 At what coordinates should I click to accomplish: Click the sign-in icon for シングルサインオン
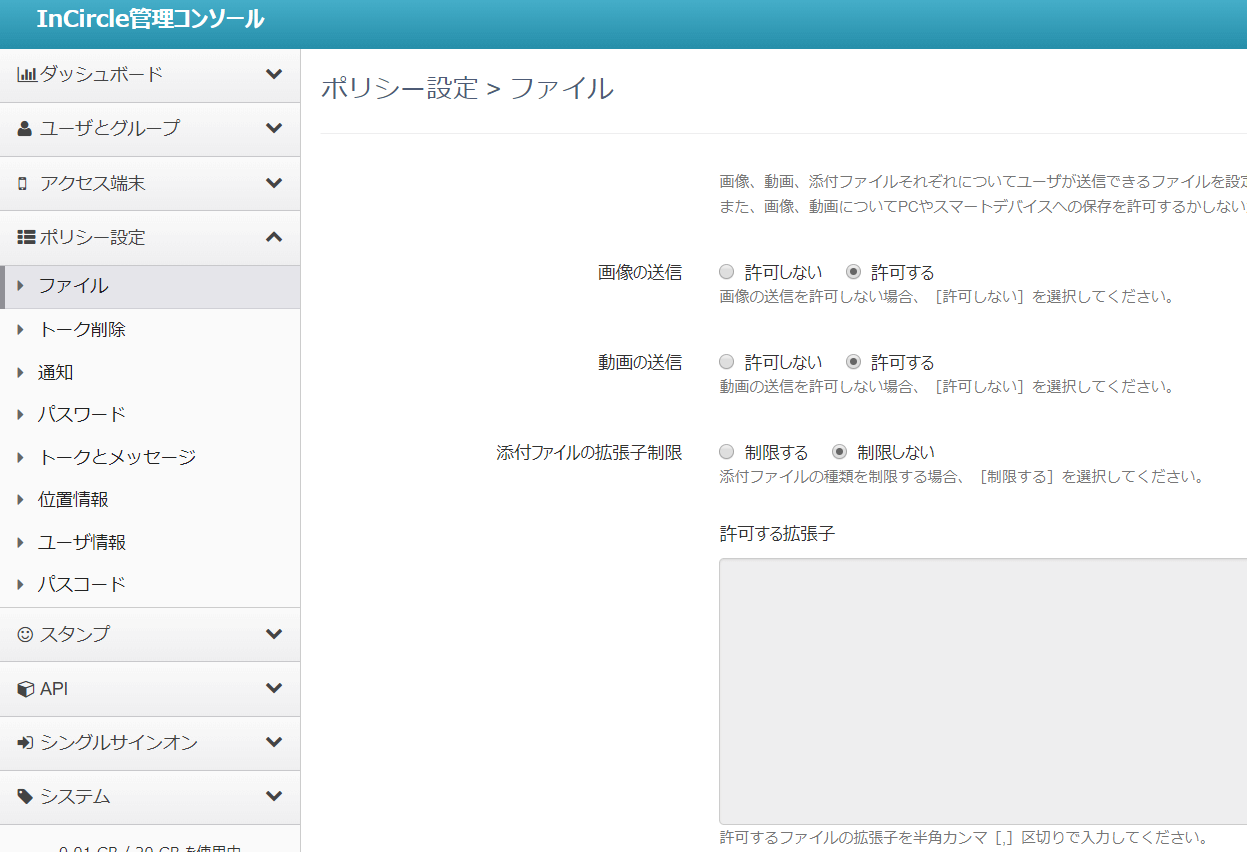(26, 743)
